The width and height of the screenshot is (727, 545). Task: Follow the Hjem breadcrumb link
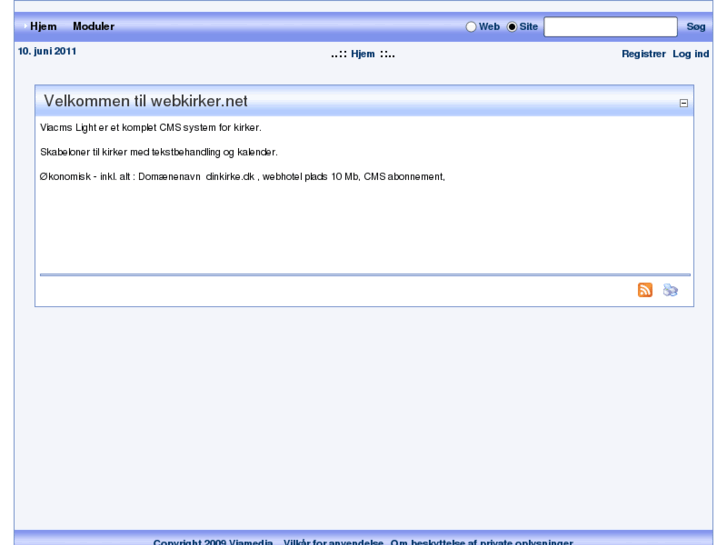(x=363, y=54)
